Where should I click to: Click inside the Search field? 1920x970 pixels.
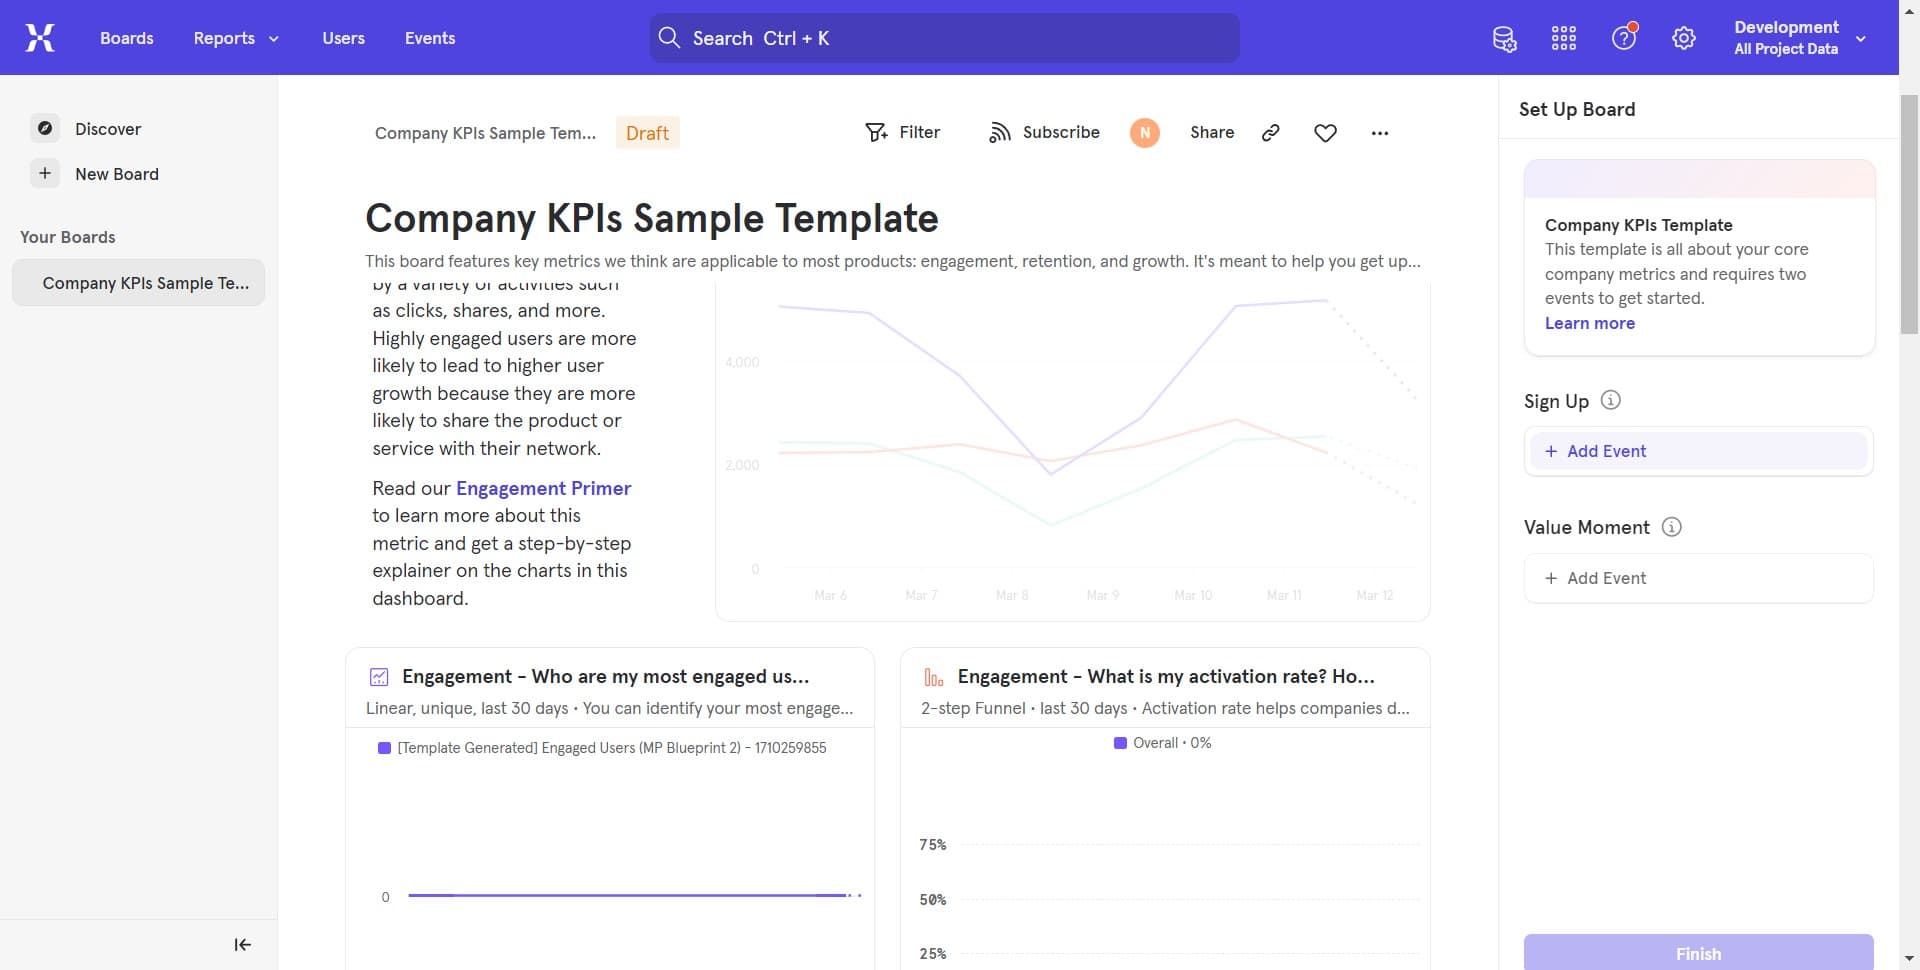pos(943,37)
